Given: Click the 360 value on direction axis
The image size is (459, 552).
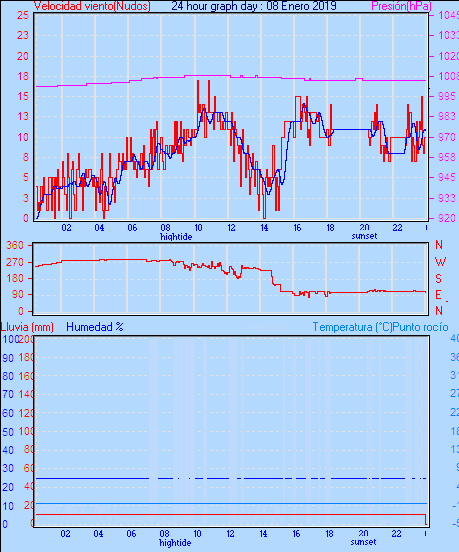Looking at the screenshot, I should point(15,245).
